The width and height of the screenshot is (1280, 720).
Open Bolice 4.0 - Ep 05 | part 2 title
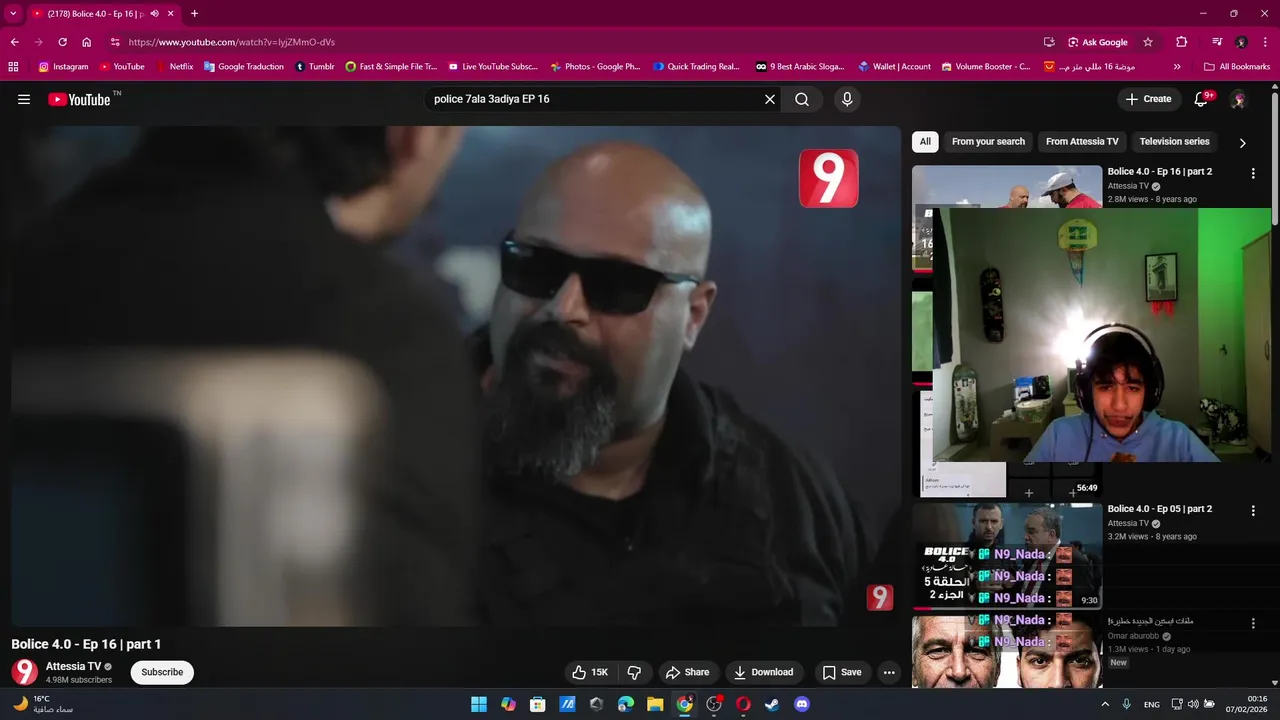click(x=1159, y=508)
